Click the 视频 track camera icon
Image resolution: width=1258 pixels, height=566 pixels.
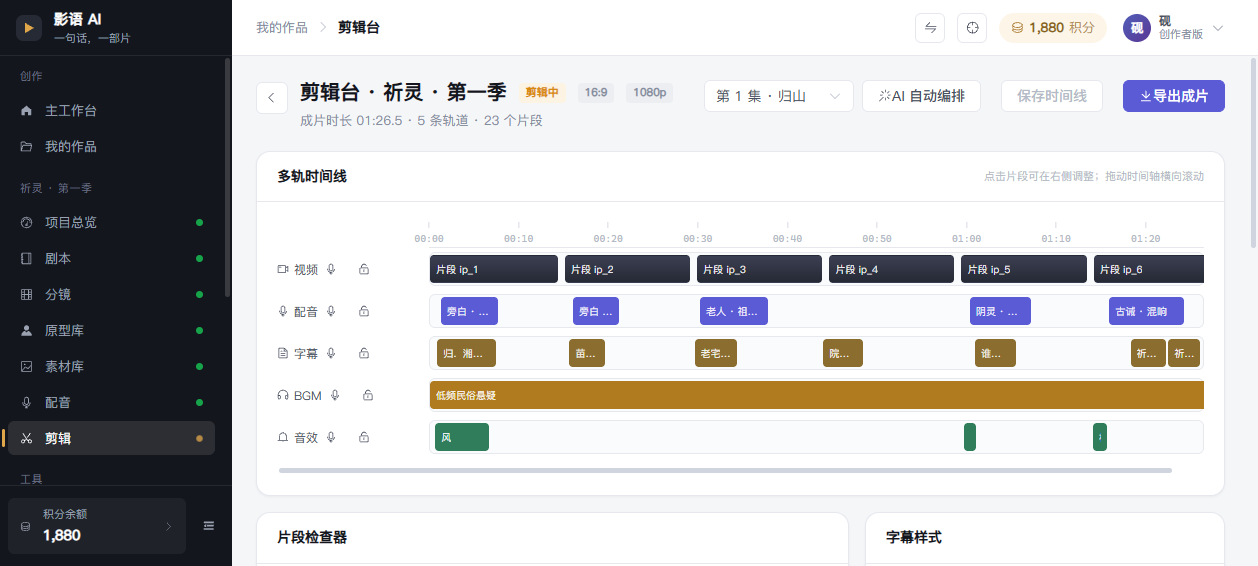tap(283, 269)
